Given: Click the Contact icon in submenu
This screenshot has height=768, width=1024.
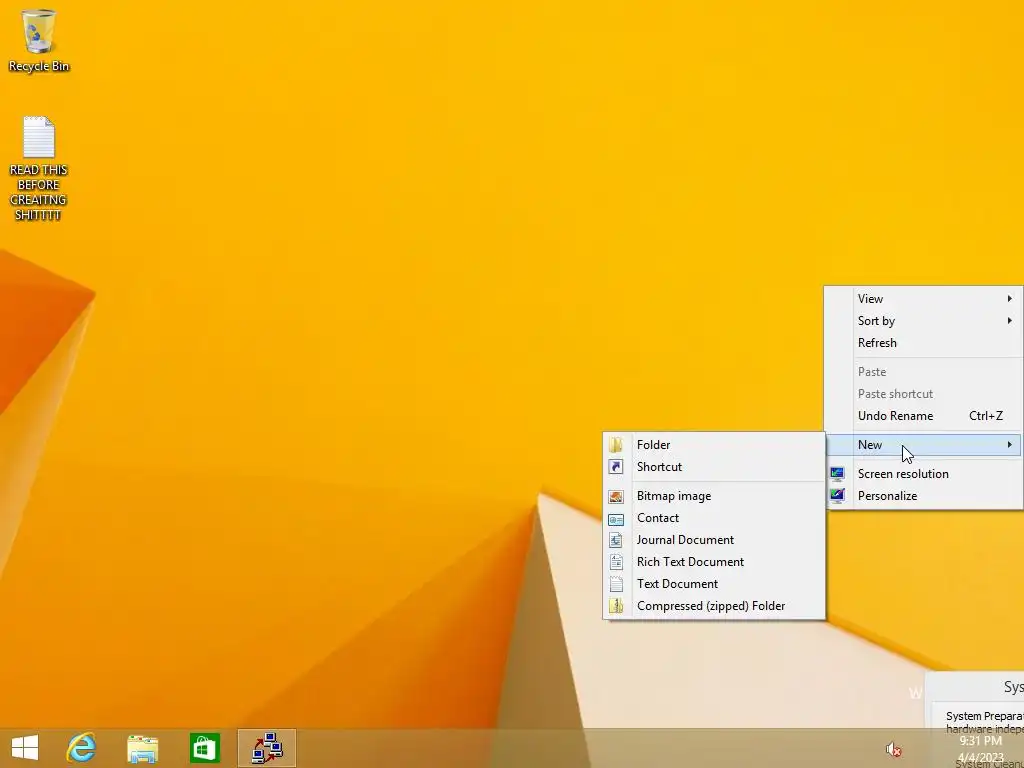Looking at the screenshot, I should click(x=615, y=519).
